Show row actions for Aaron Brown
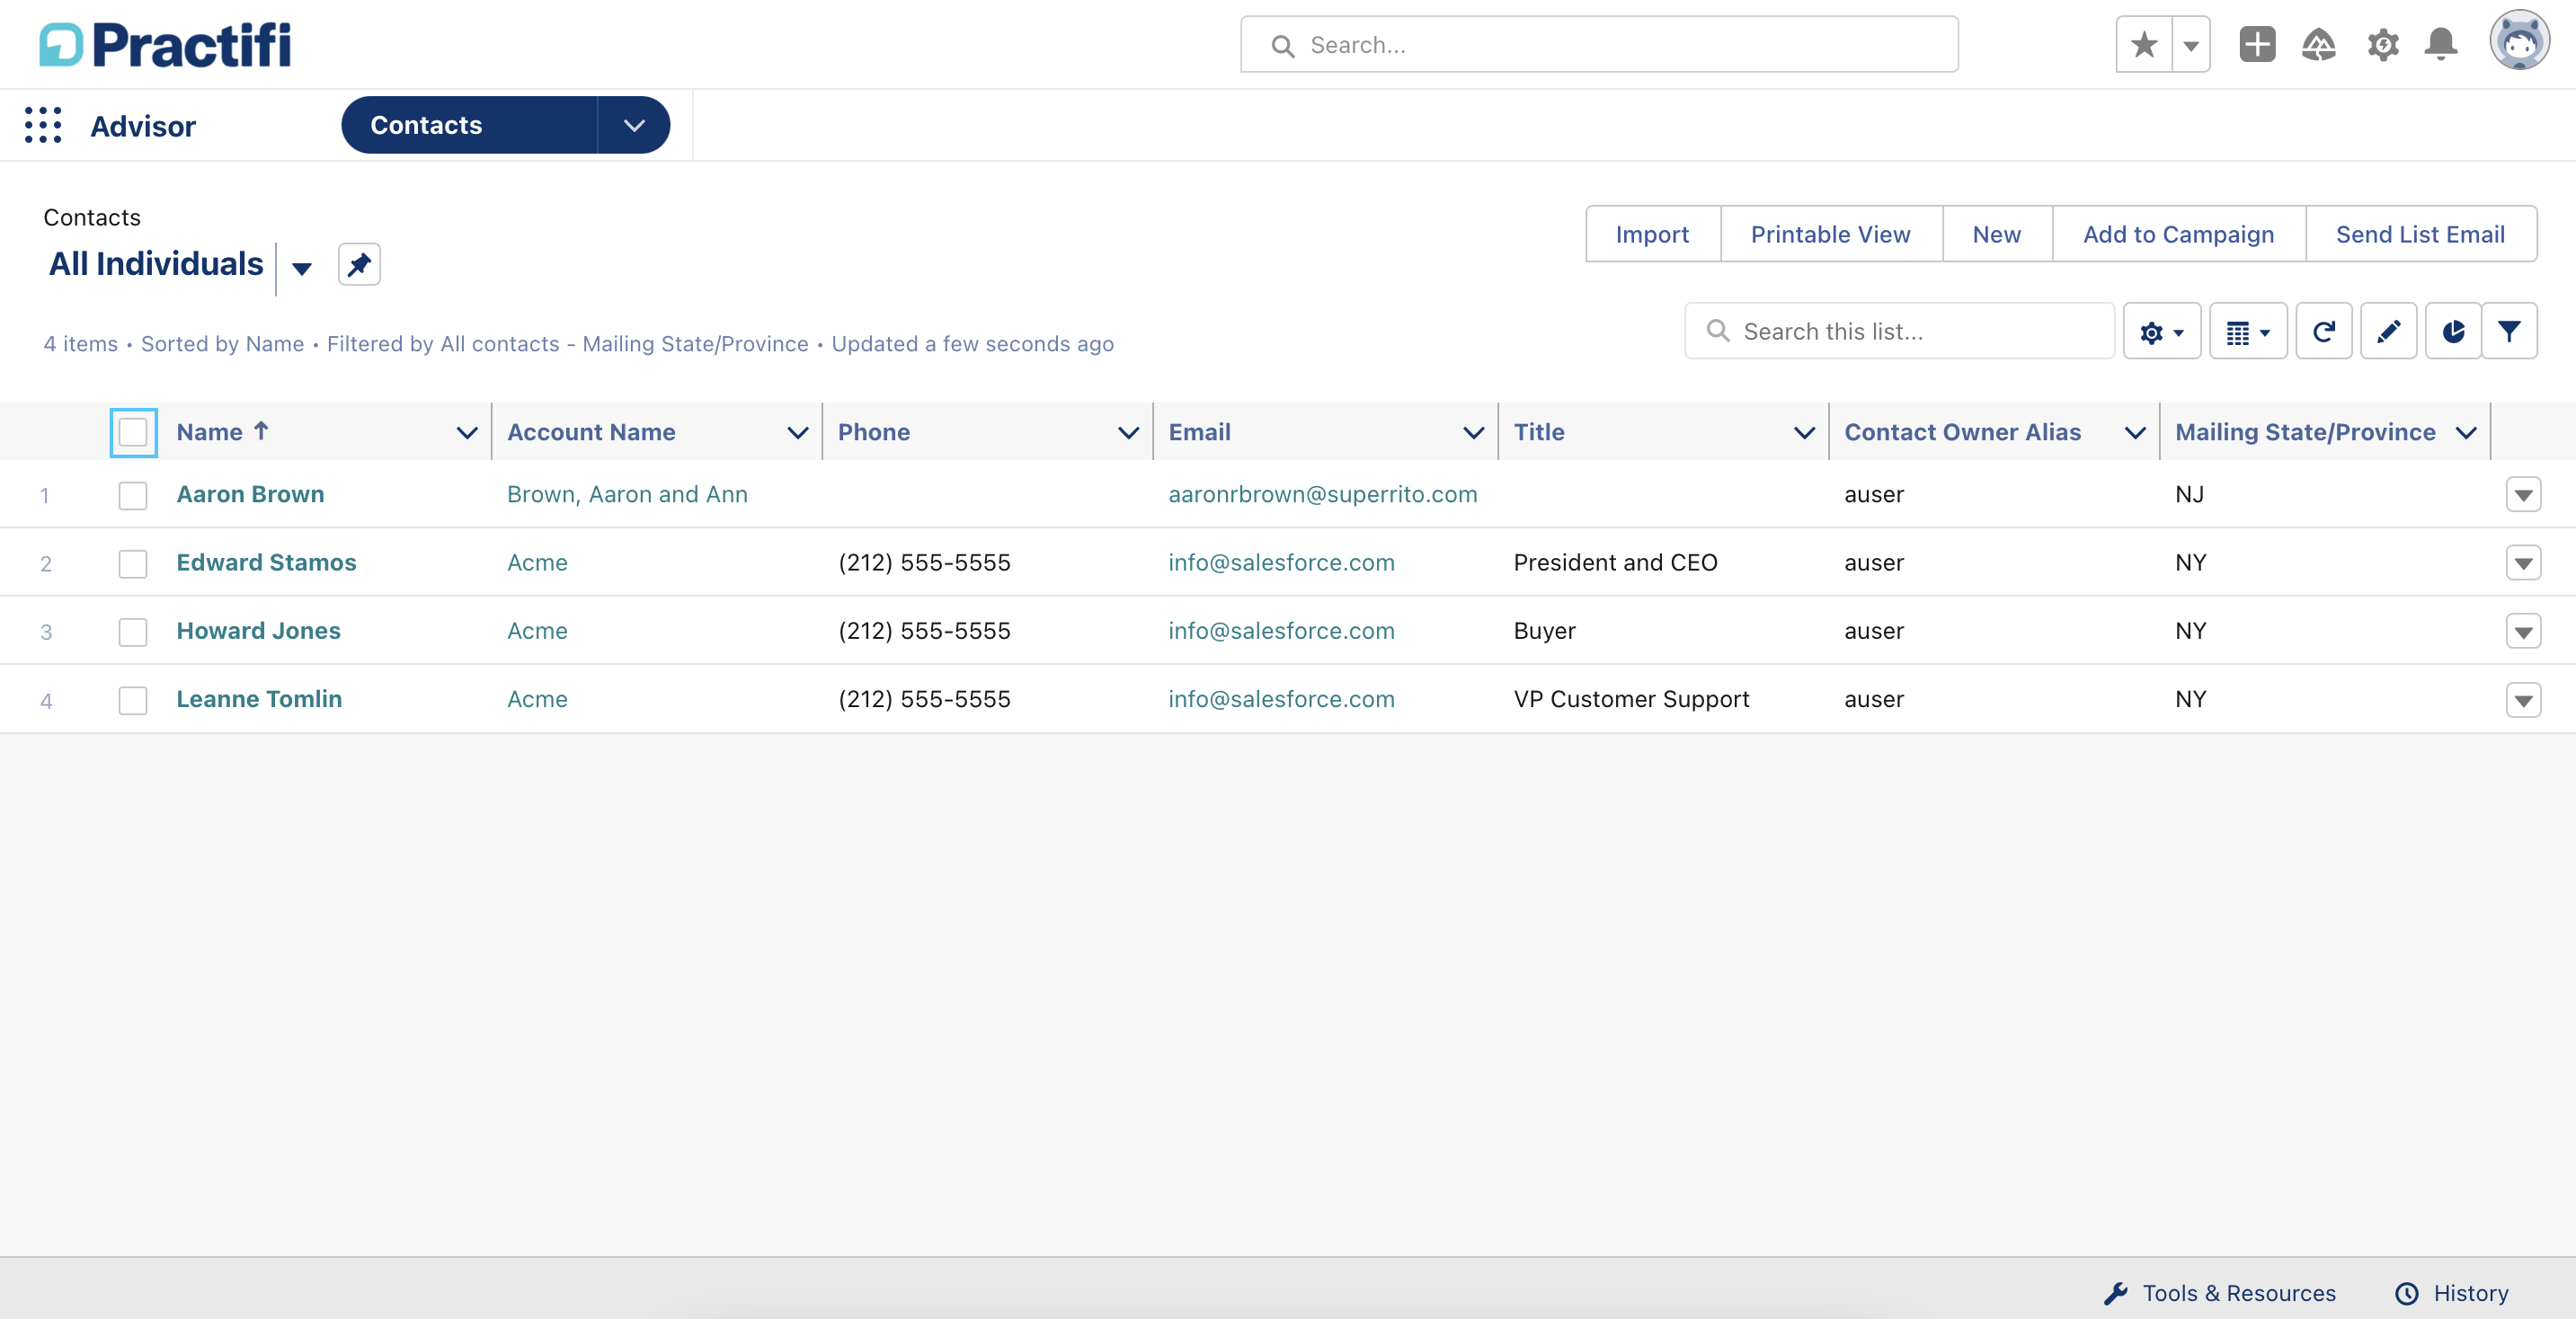 (2523, 495)
